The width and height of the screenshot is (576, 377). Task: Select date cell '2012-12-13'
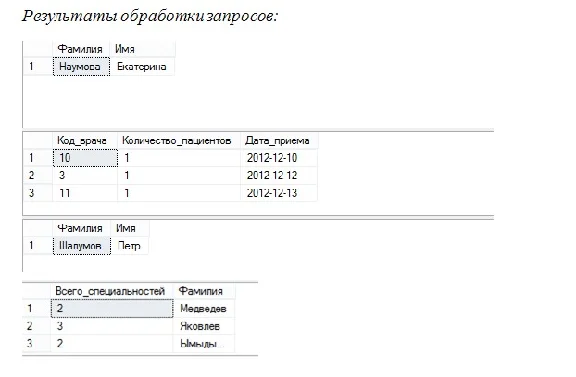pos(279,193)
